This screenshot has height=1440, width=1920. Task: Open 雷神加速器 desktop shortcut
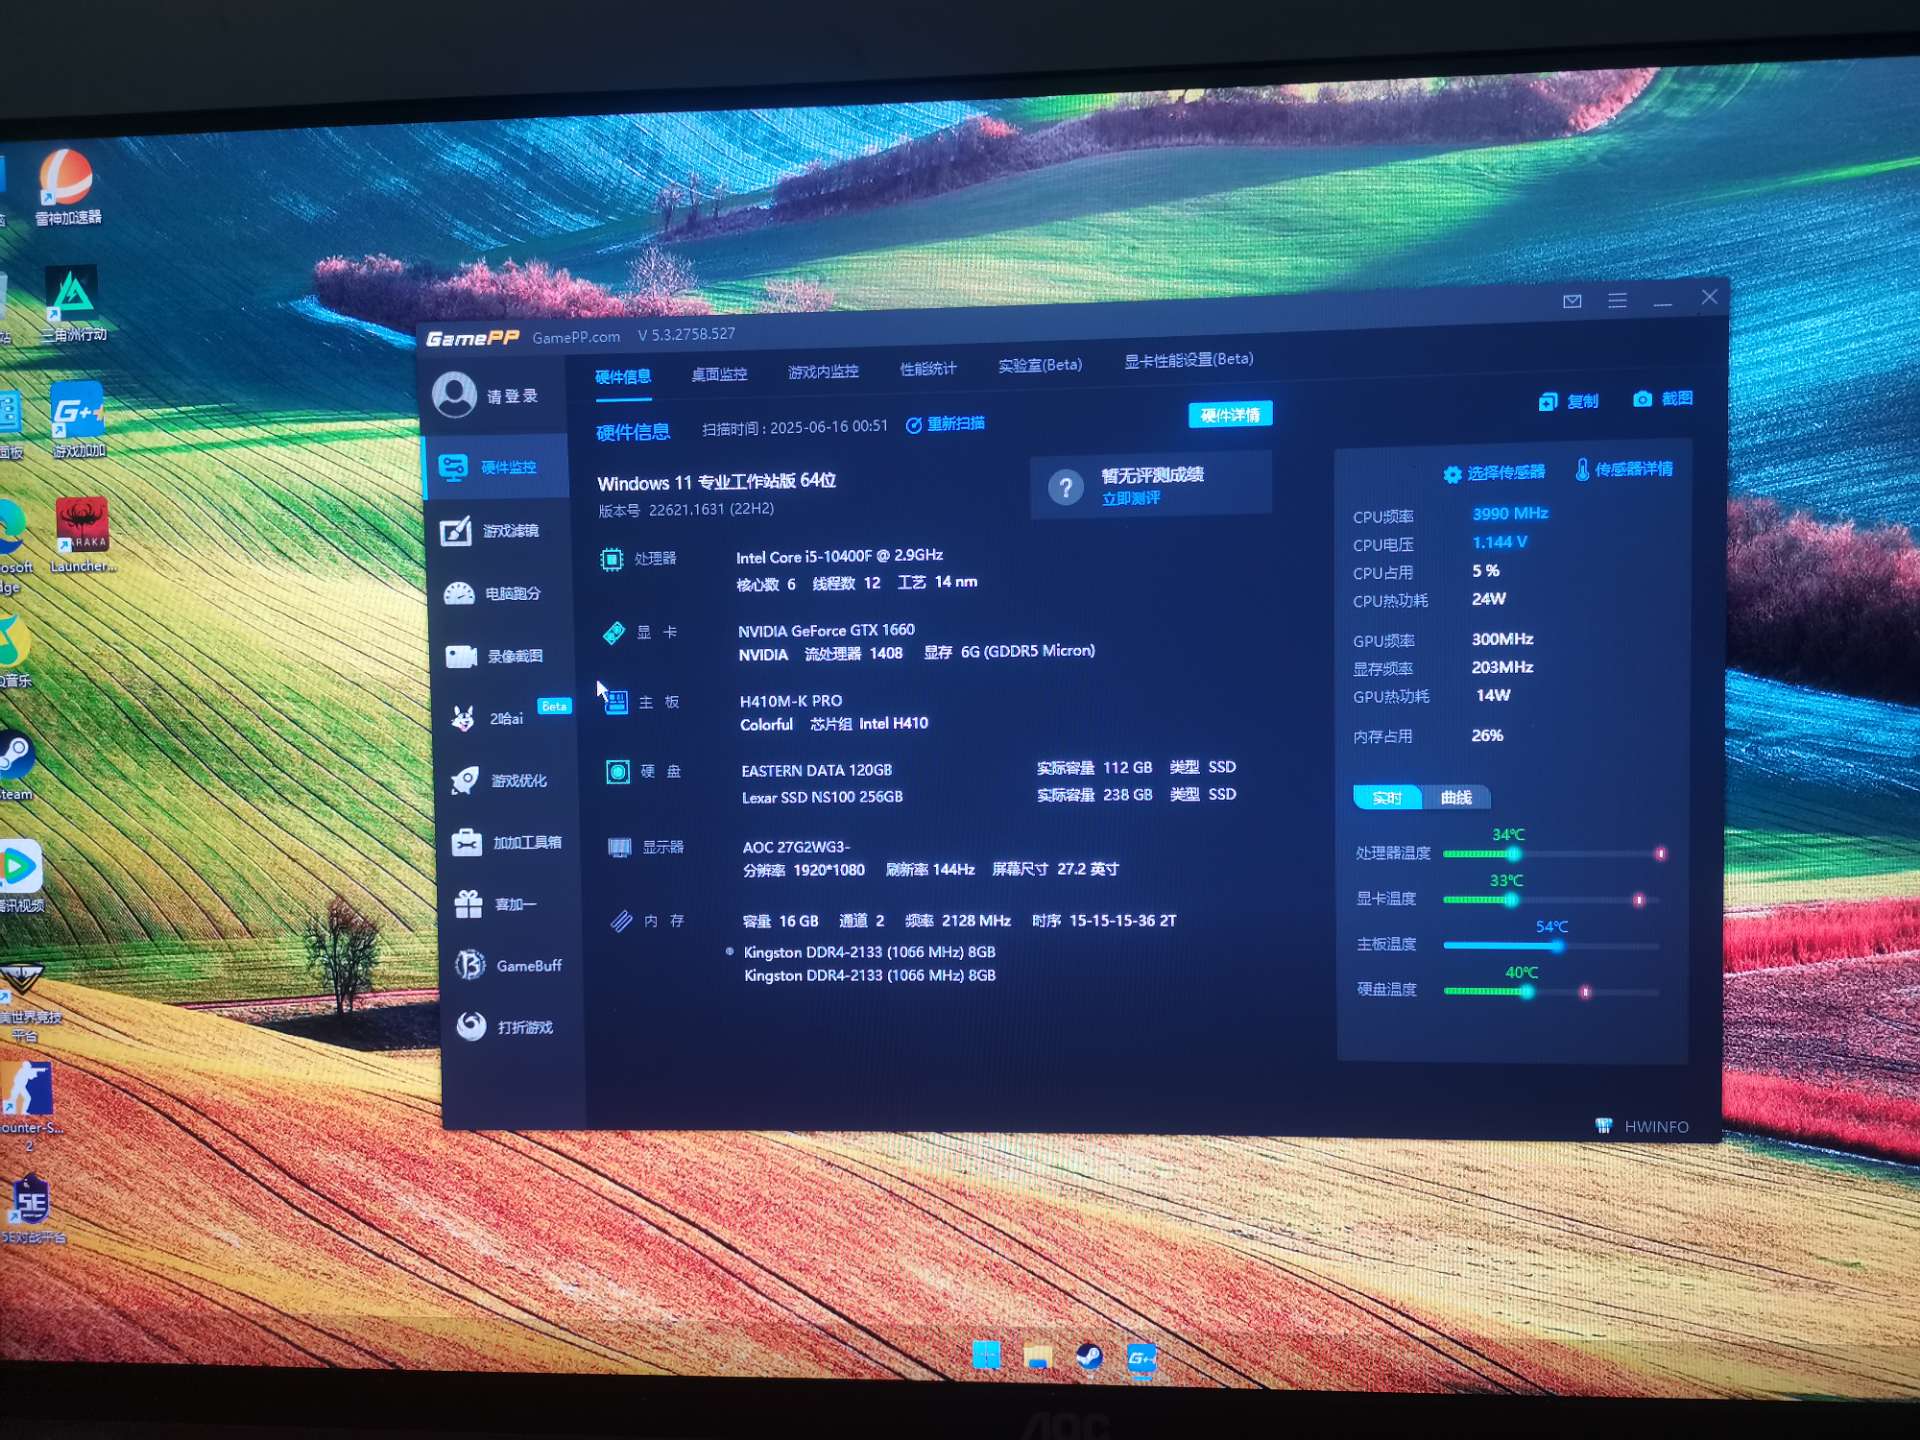[x=67, y=188]
